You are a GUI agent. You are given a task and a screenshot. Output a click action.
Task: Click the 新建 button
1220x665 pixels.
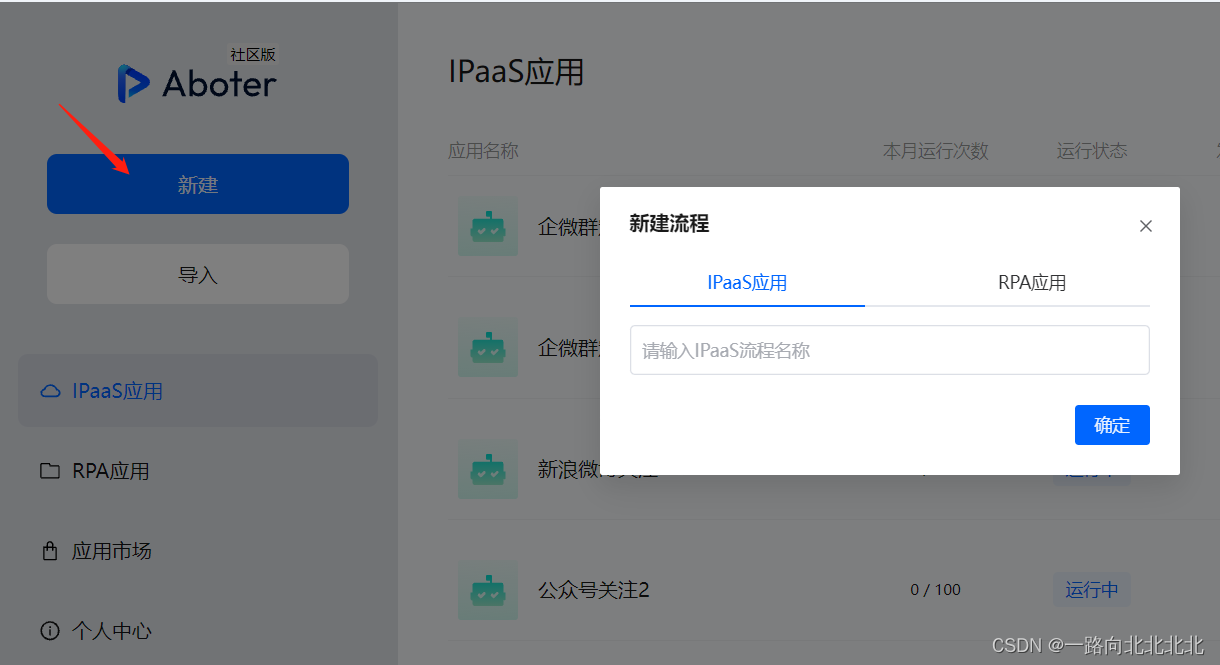[x=197, y=183]
